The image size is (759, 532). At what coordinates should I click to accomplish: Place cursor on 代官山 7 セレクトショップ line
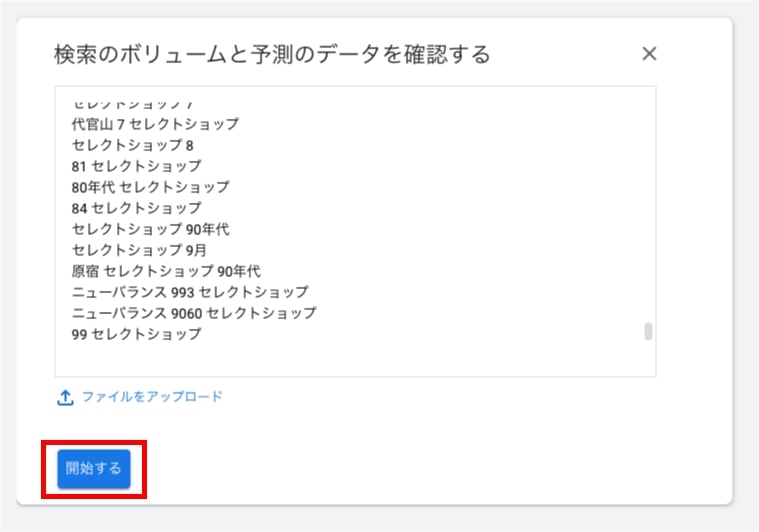pos(155,124)
